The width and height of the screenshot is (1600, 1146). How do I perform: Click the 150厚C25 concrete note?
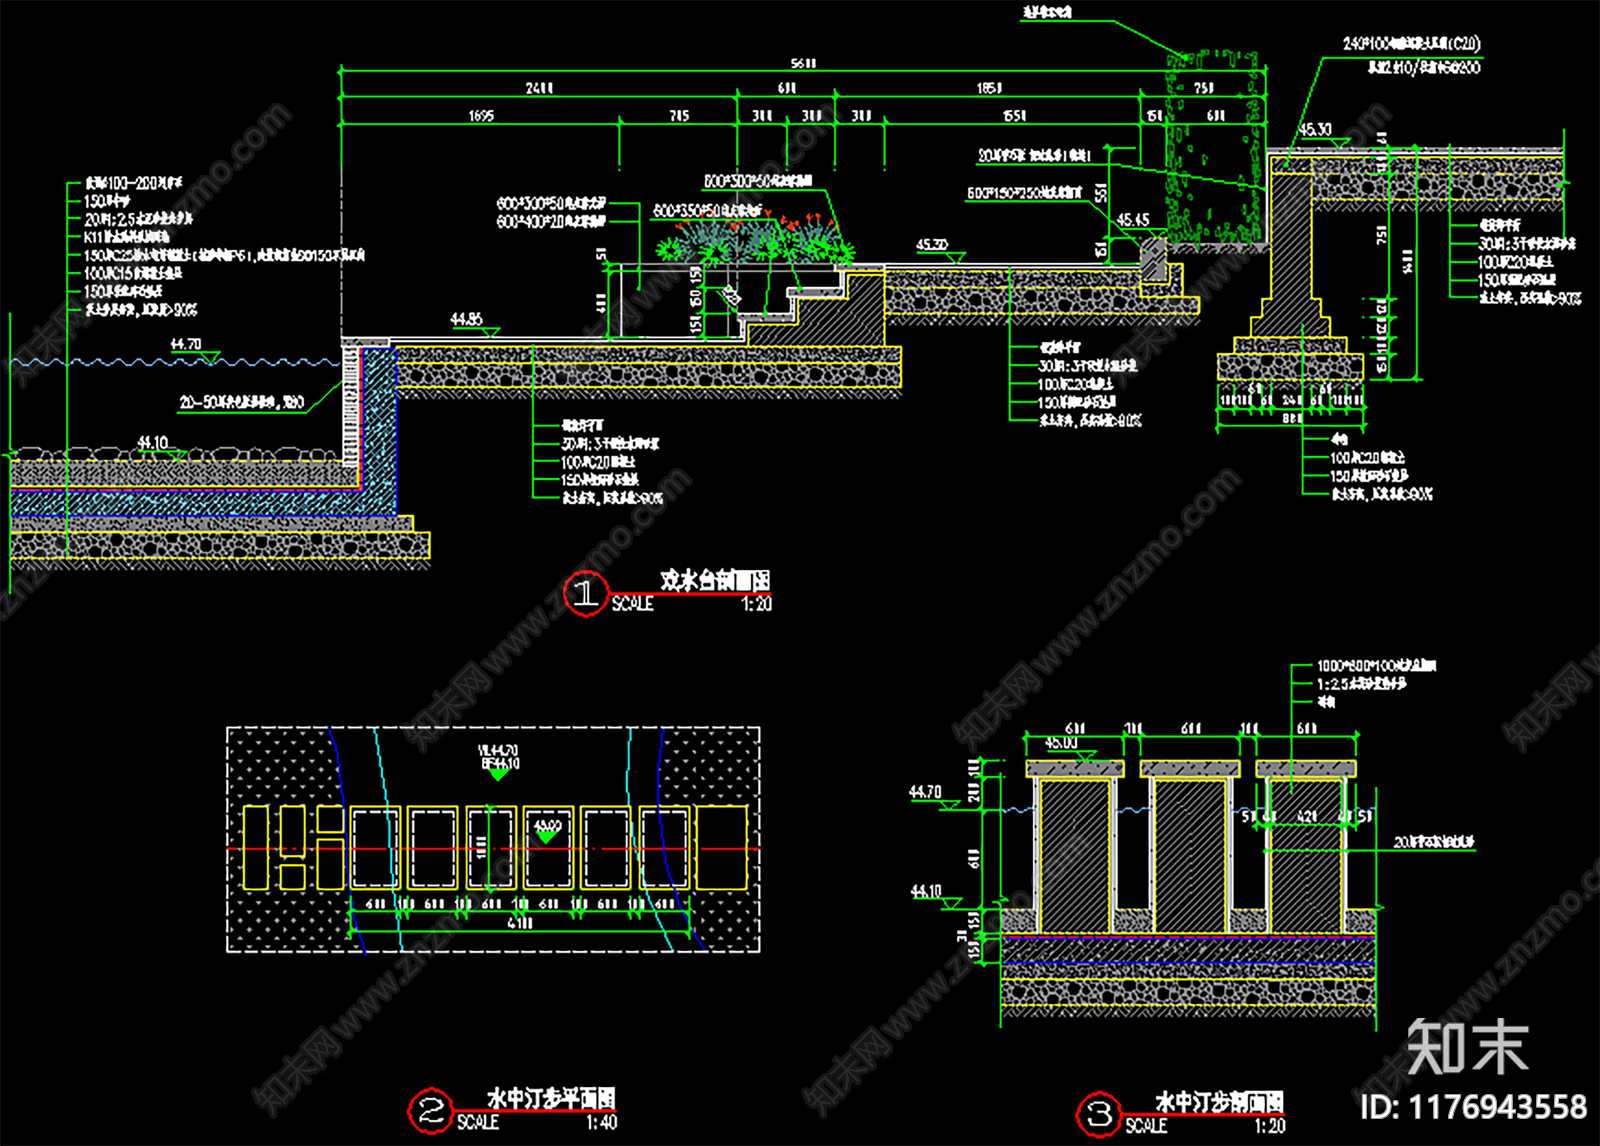[224, 255]
